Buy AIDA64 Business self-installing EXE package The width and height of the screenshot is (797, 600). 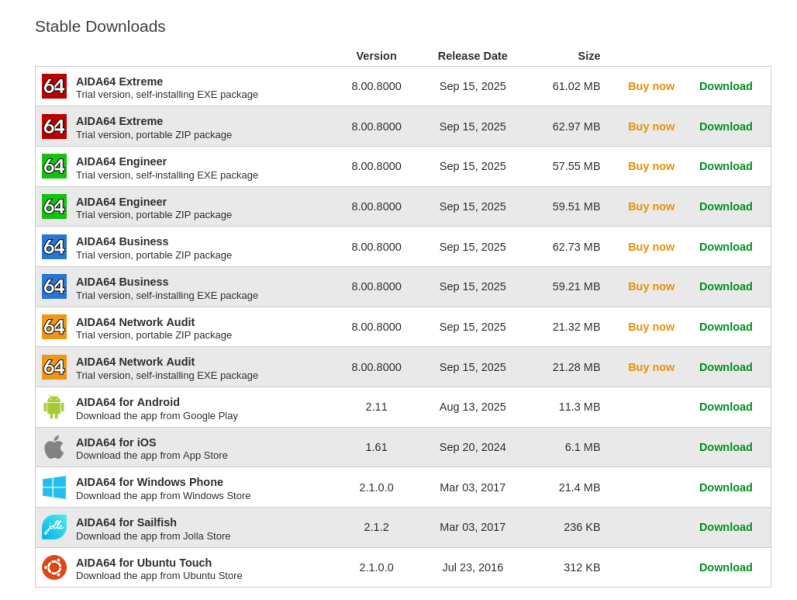651,287
